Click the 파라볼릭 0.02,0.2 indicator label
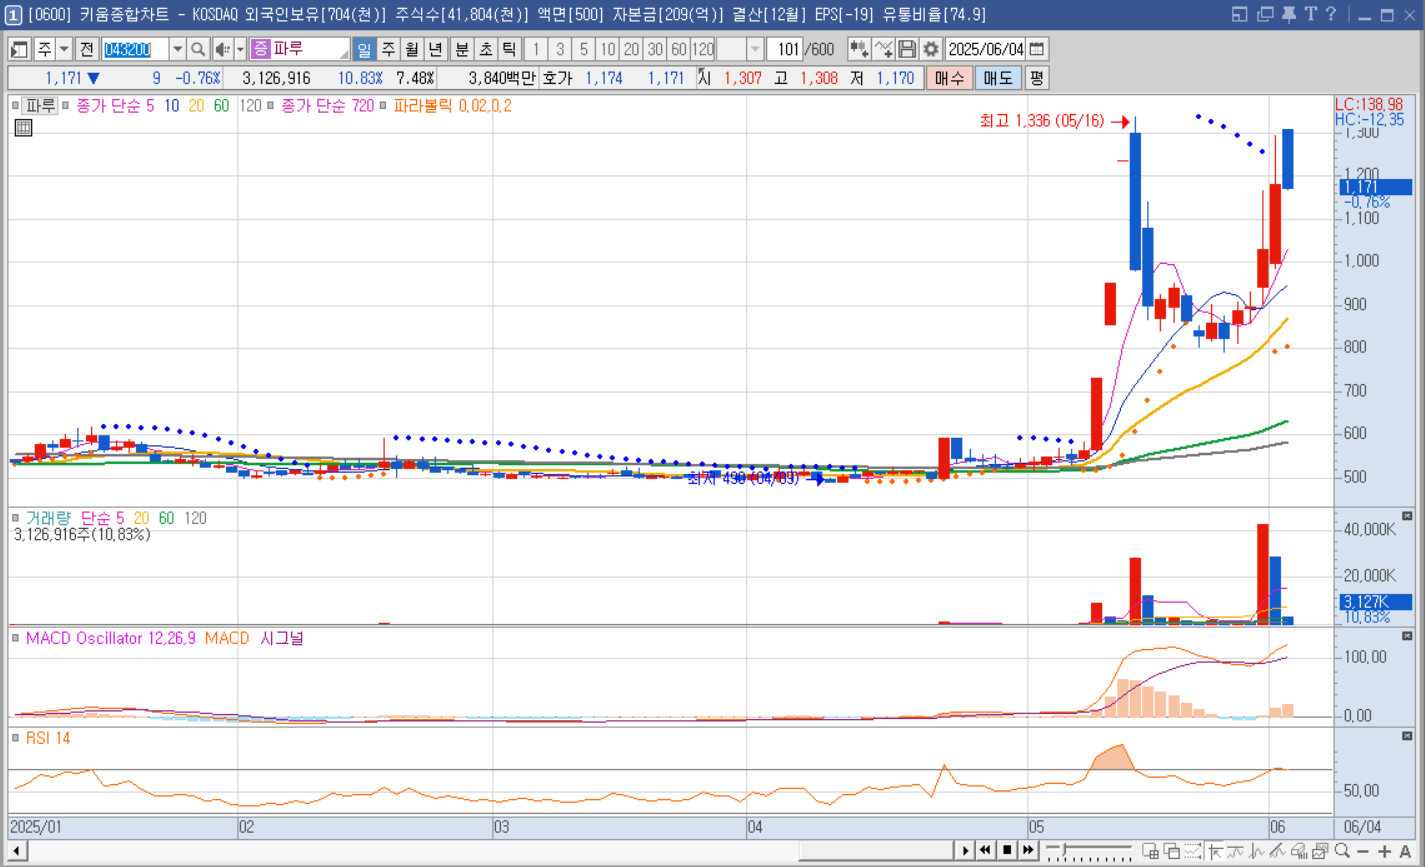Viewport: 1425px width, 867px height. pyautogui.click(x=452, y=105)
